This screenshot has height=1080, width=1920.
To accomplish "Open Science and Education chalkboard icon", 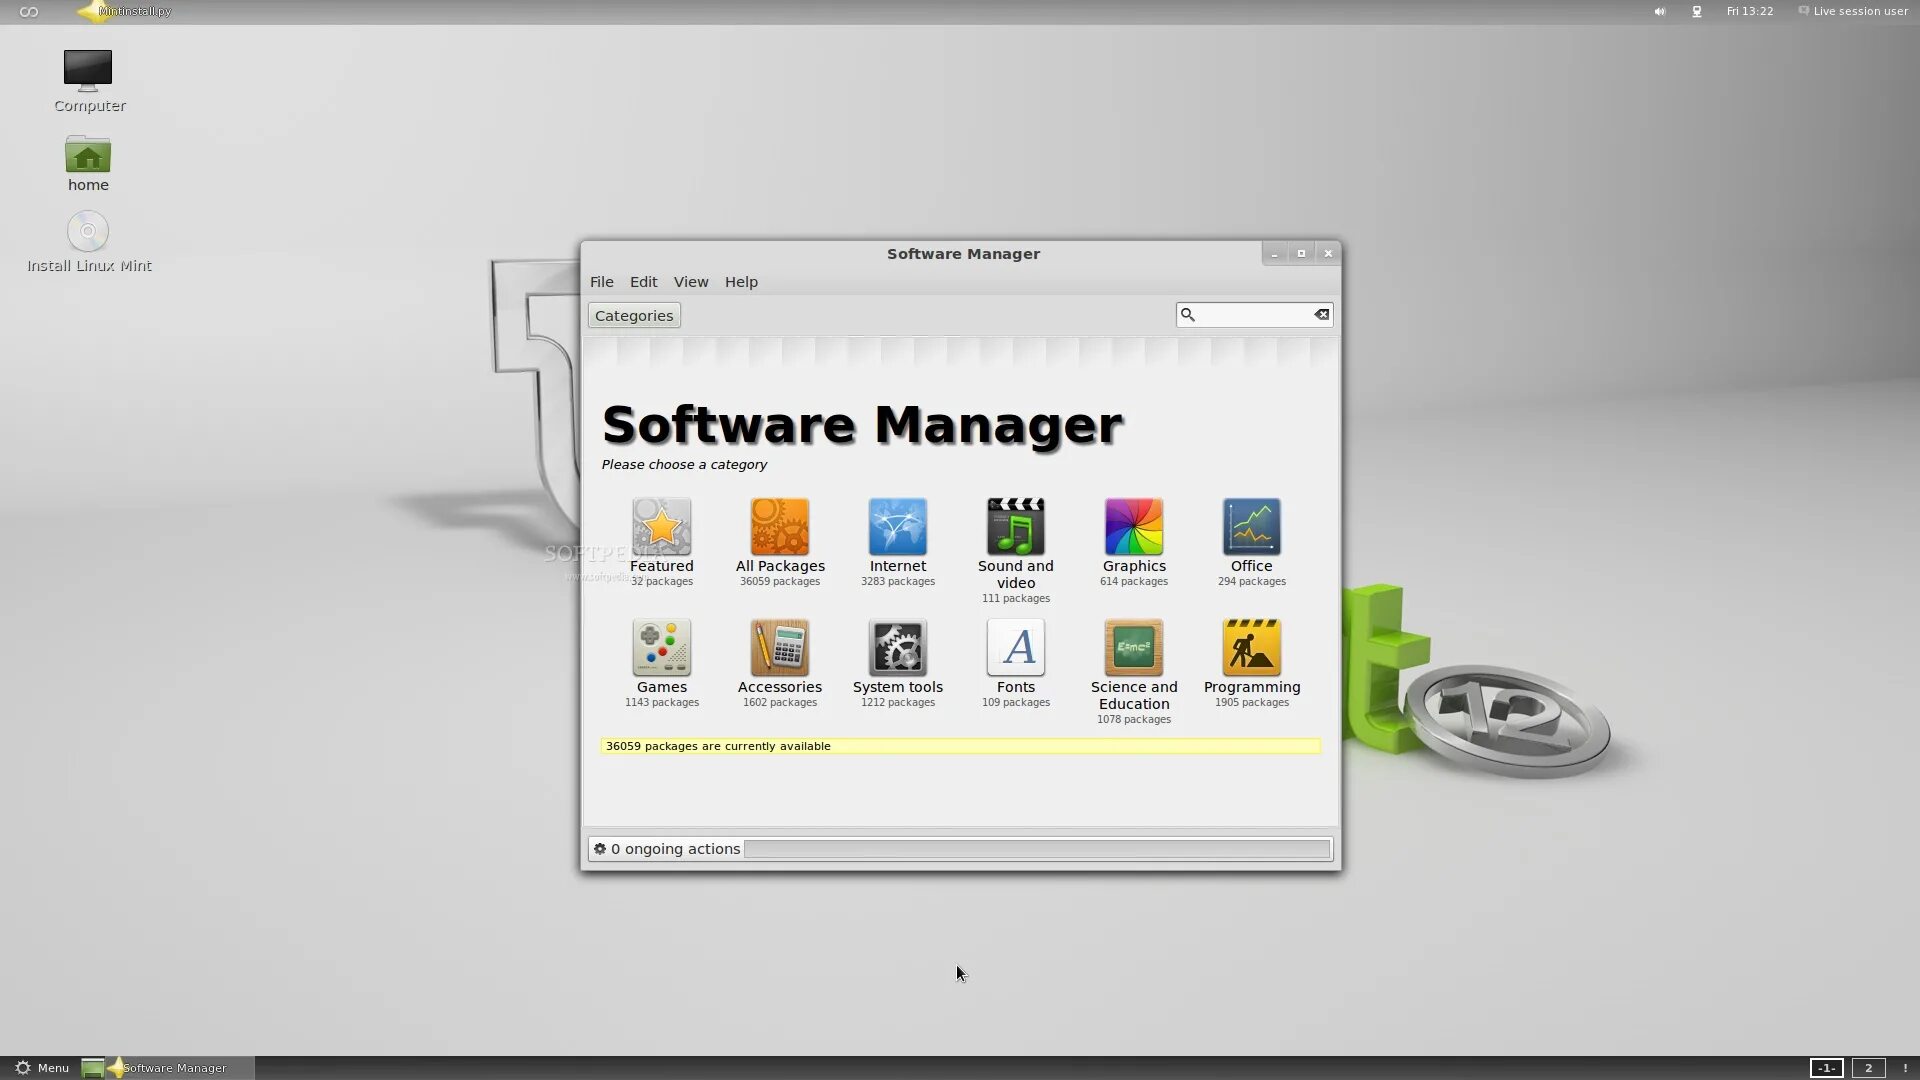I will pos(1133,647).
